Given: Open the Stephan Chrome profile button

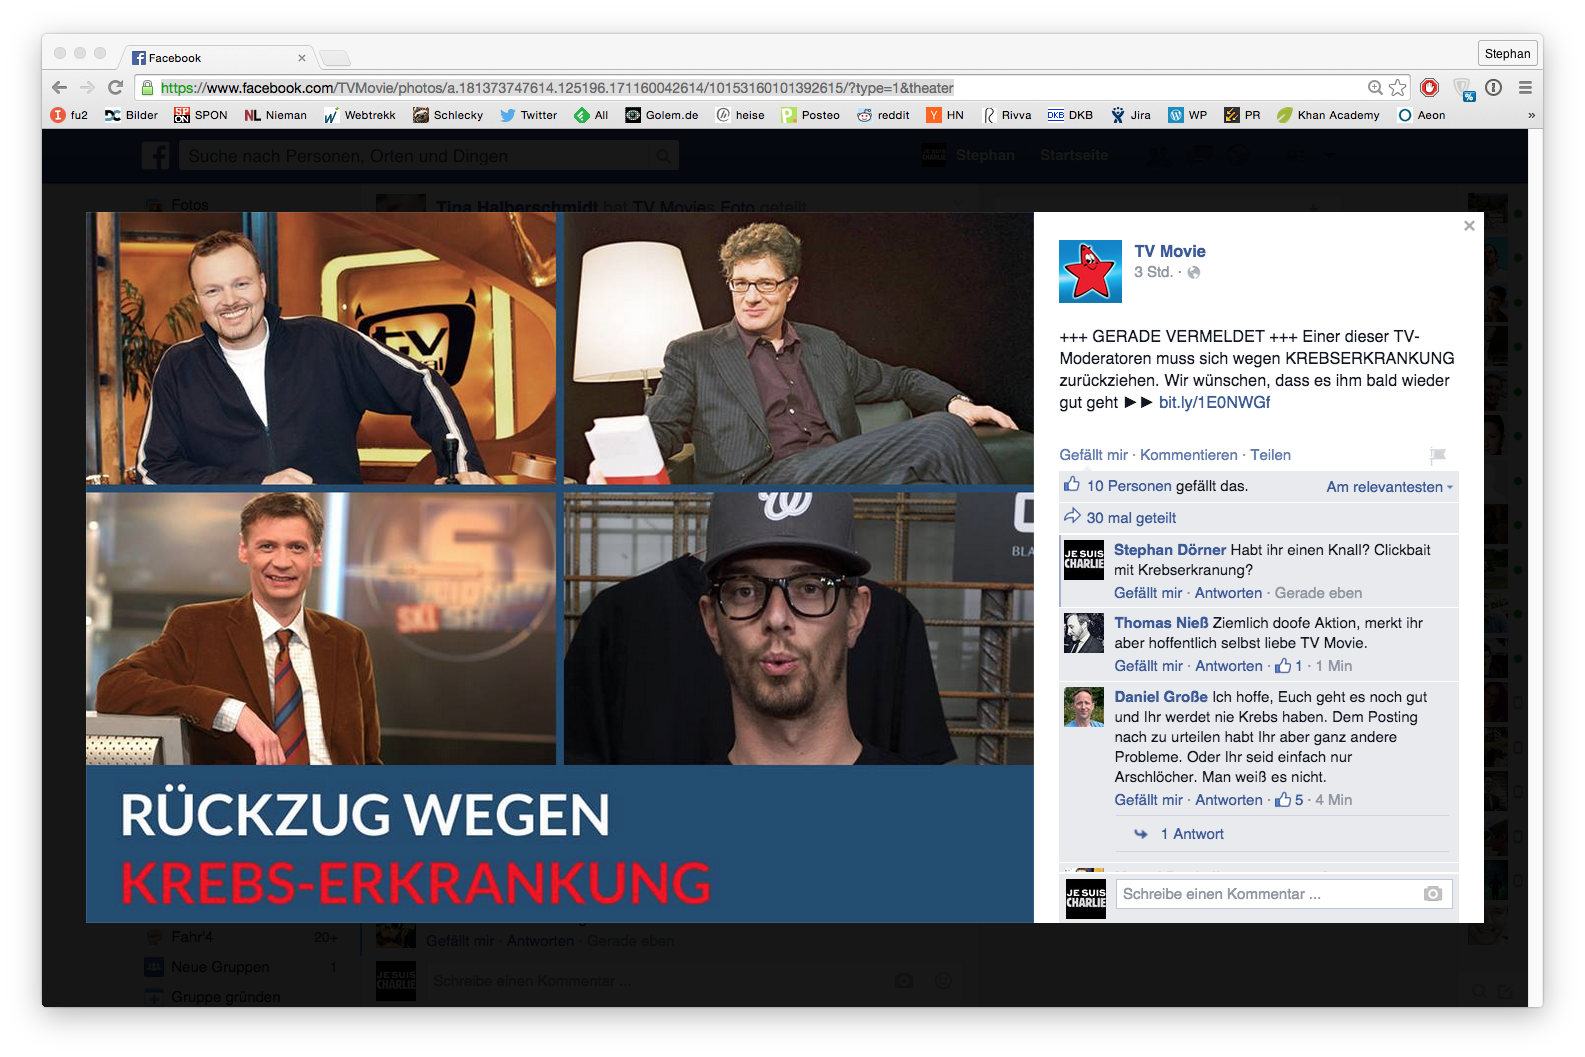Looking at the screenshot, I should [x=1507, y=54].
